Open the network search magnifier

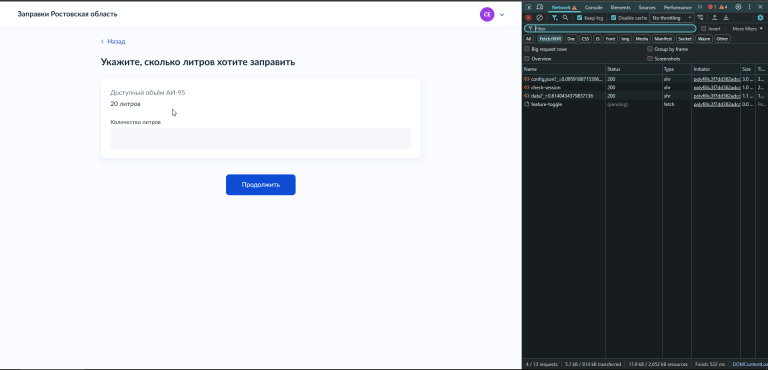pyautogui.click(x=565, y=18)
